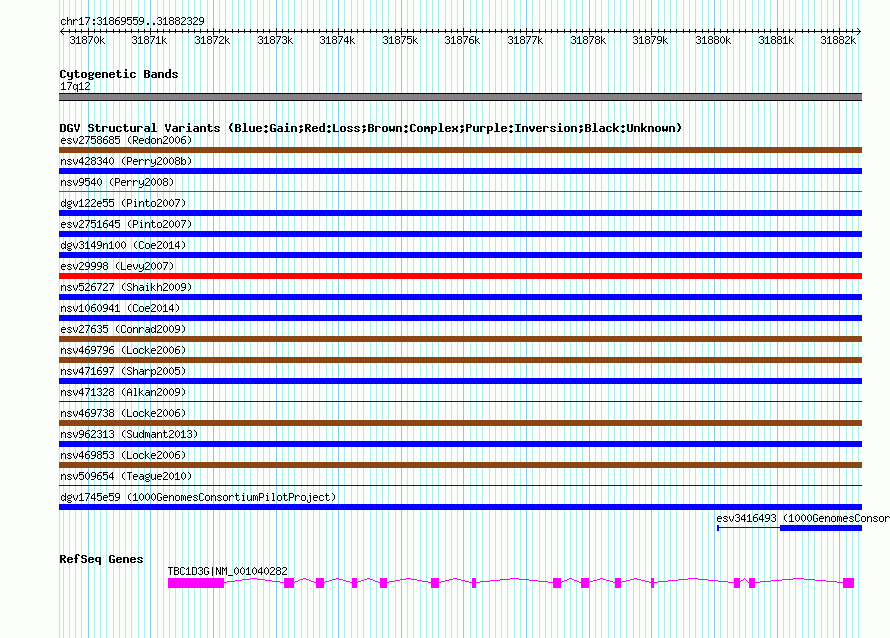
Task: Click the thick blue esv3416493 feature bar
Action: (x=821, y=528)
